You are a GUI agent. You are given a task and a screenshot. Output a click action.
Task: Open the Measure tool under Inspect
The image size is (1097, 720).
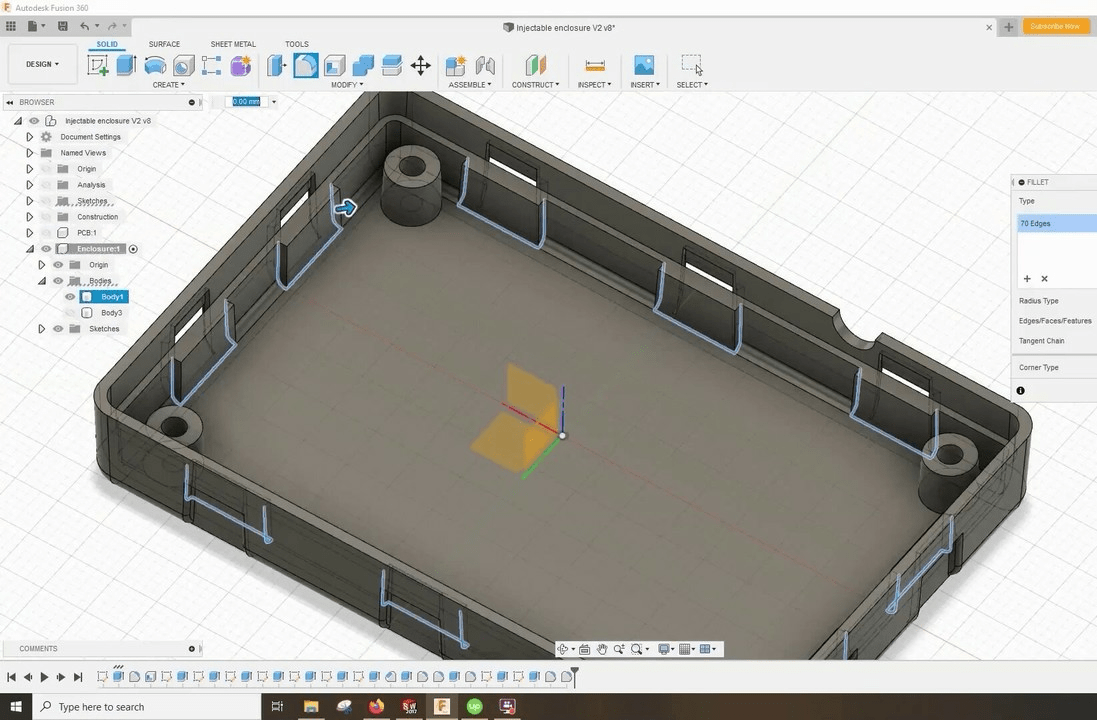(593, 65)
